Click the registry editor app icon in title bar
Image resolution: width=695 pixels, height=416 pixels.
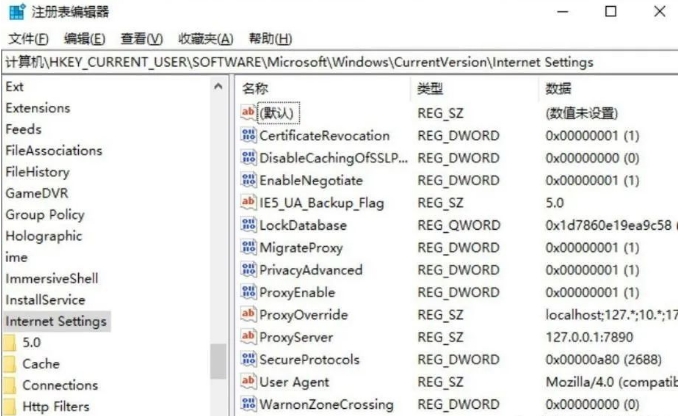(x=14, y=12)
